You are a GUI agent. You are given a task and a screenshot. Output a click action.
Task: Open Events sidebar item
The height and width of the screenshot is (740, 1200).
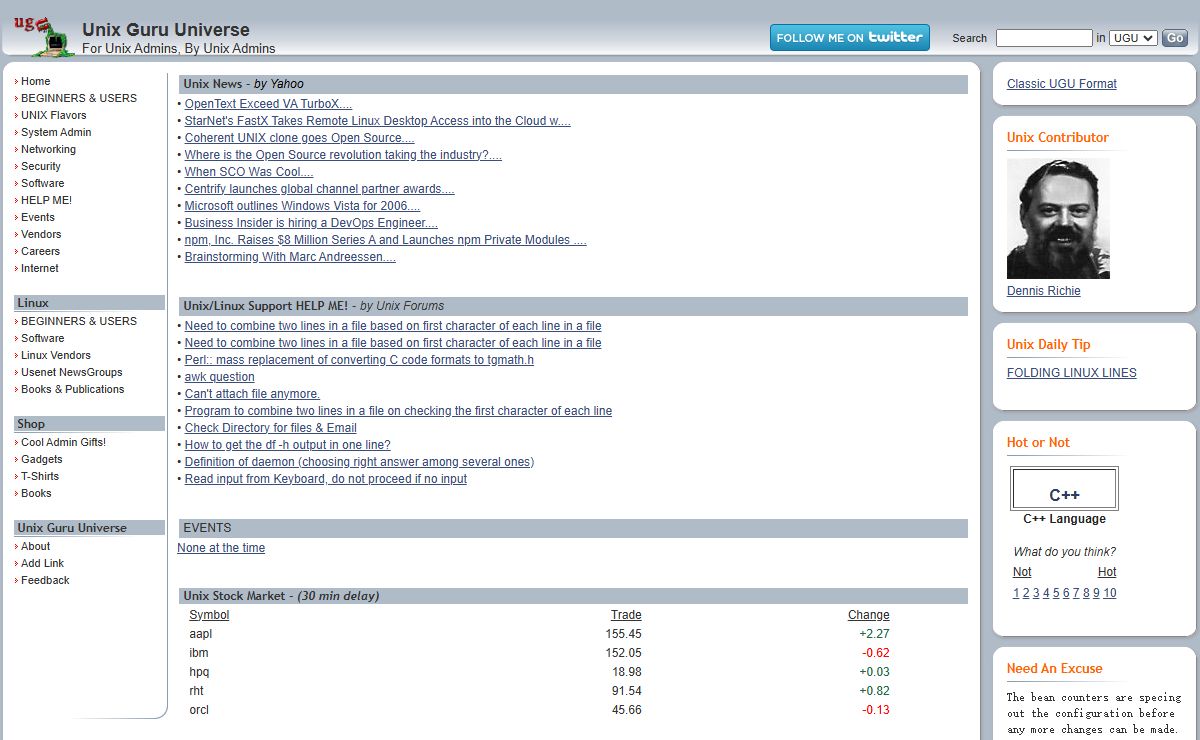pyautogui.click(x=38, y=217)
